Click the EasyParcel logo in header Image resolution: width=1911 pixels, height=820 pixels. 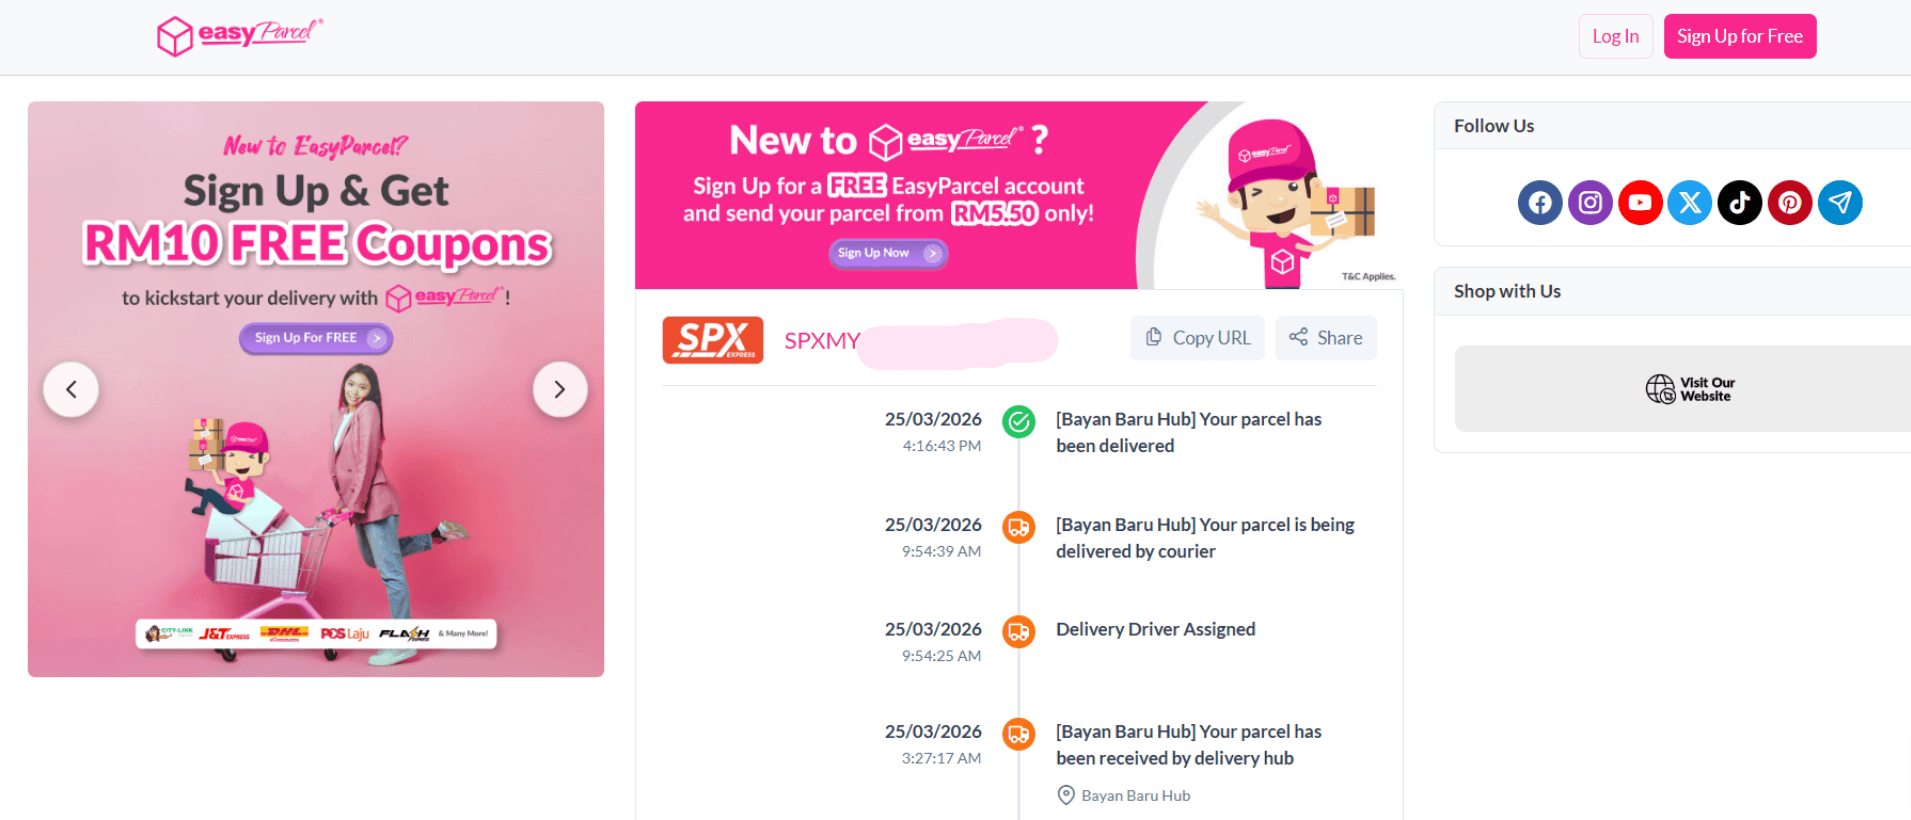[x=240, y=36]
